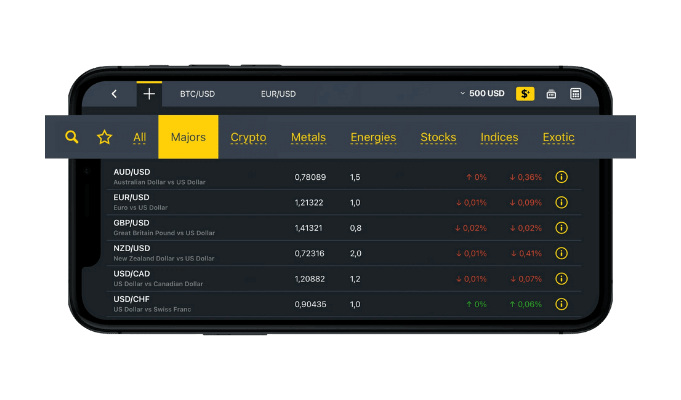Select the All category tab
This screenshot has height=400, width=681.
[139, 137]
